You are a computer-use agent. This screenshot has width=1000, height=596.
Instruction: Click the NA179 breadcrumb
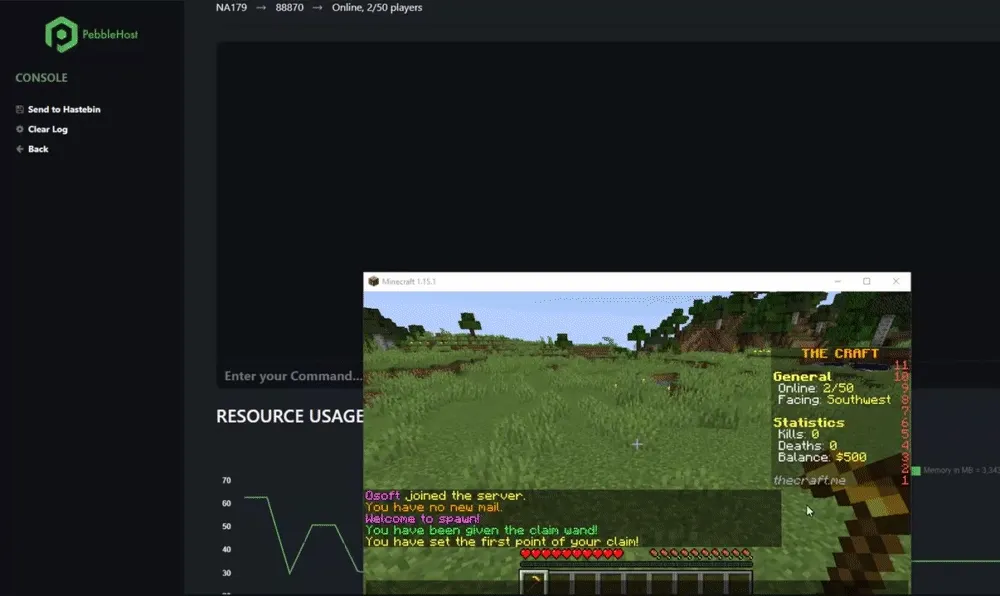[x=232, y=8]
